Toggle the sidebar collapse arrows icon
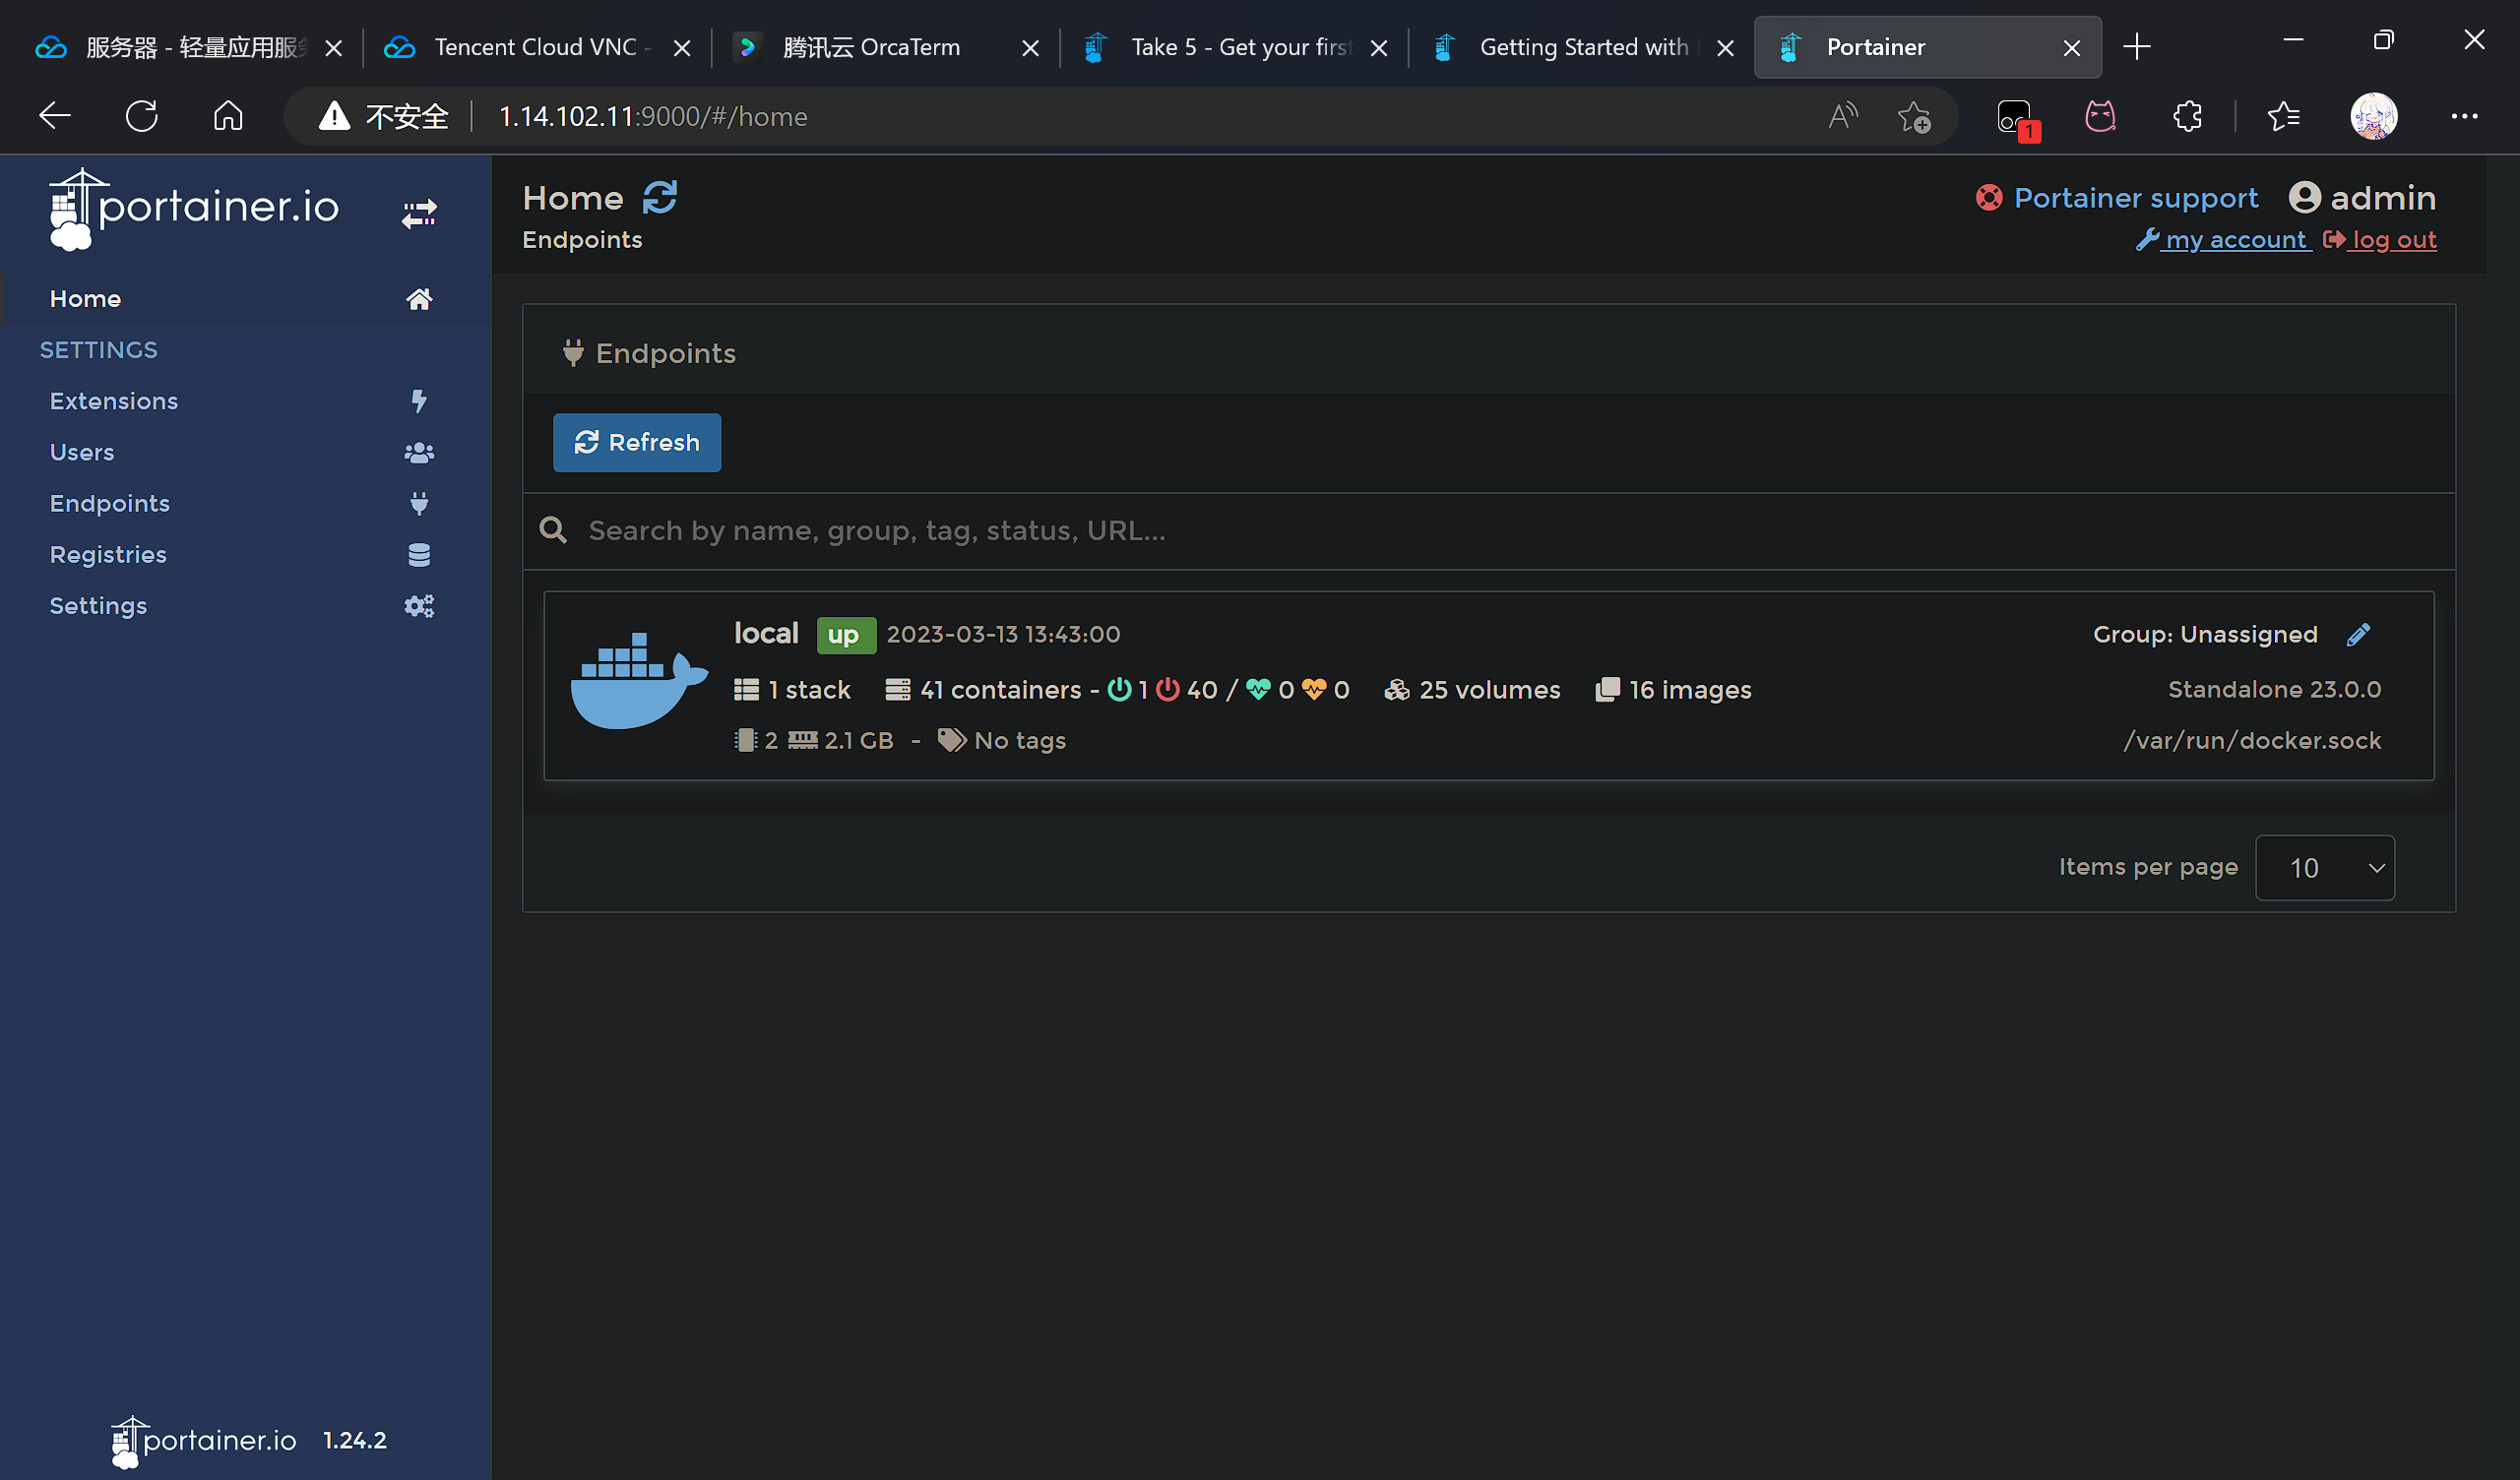2520x1480 pixels. pyautogui.click(x=419, y=213)
